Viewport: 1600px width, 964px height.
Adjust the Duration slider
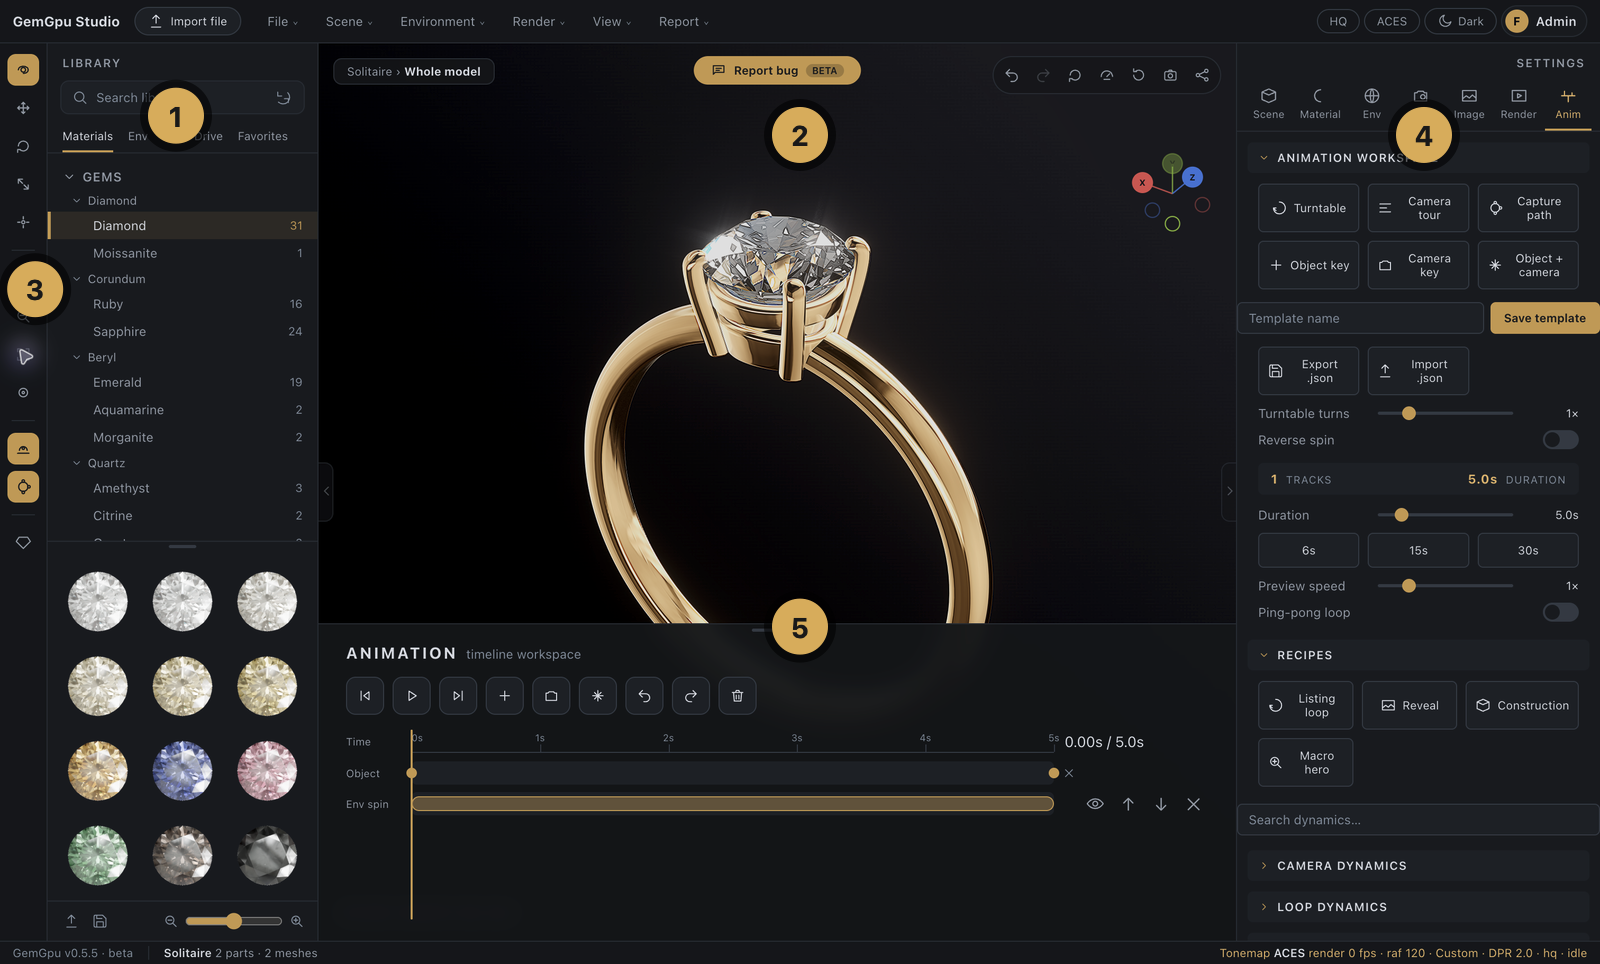click(x=1445, y=515)
